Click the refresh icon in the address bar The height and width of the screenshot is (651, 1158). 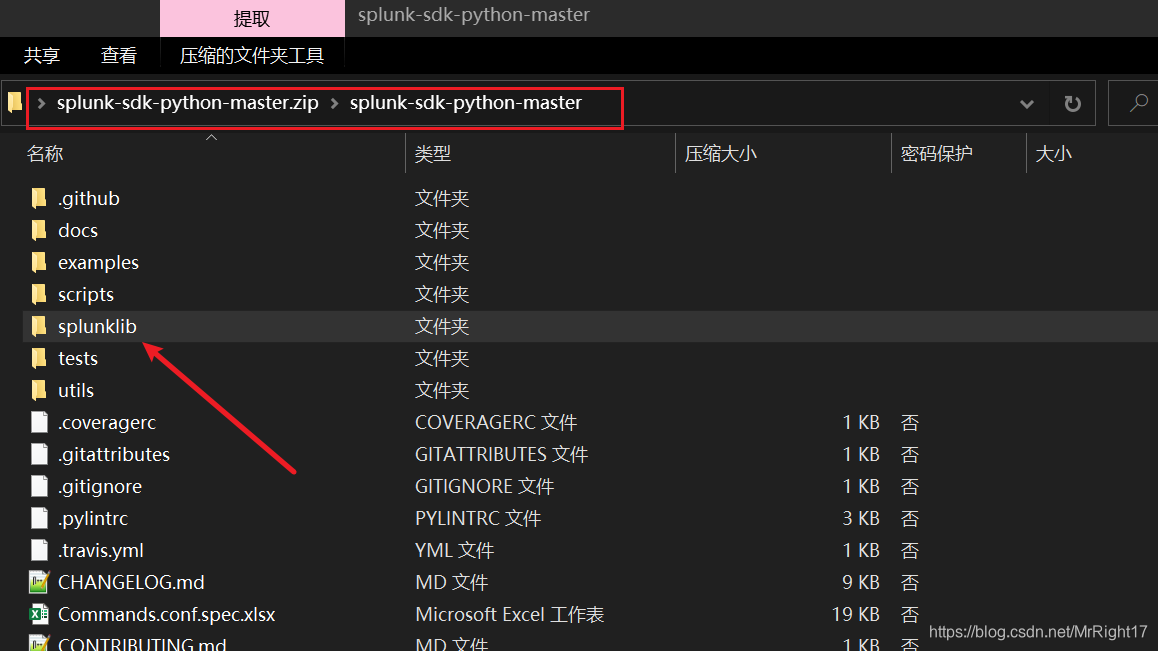click(x=1072, y=102)
